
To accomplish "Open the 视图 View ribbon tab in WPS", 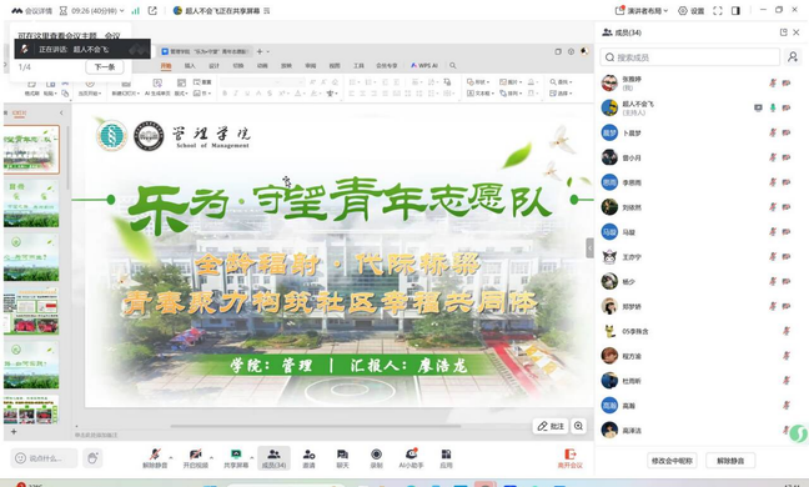I will tap(335, 66).
